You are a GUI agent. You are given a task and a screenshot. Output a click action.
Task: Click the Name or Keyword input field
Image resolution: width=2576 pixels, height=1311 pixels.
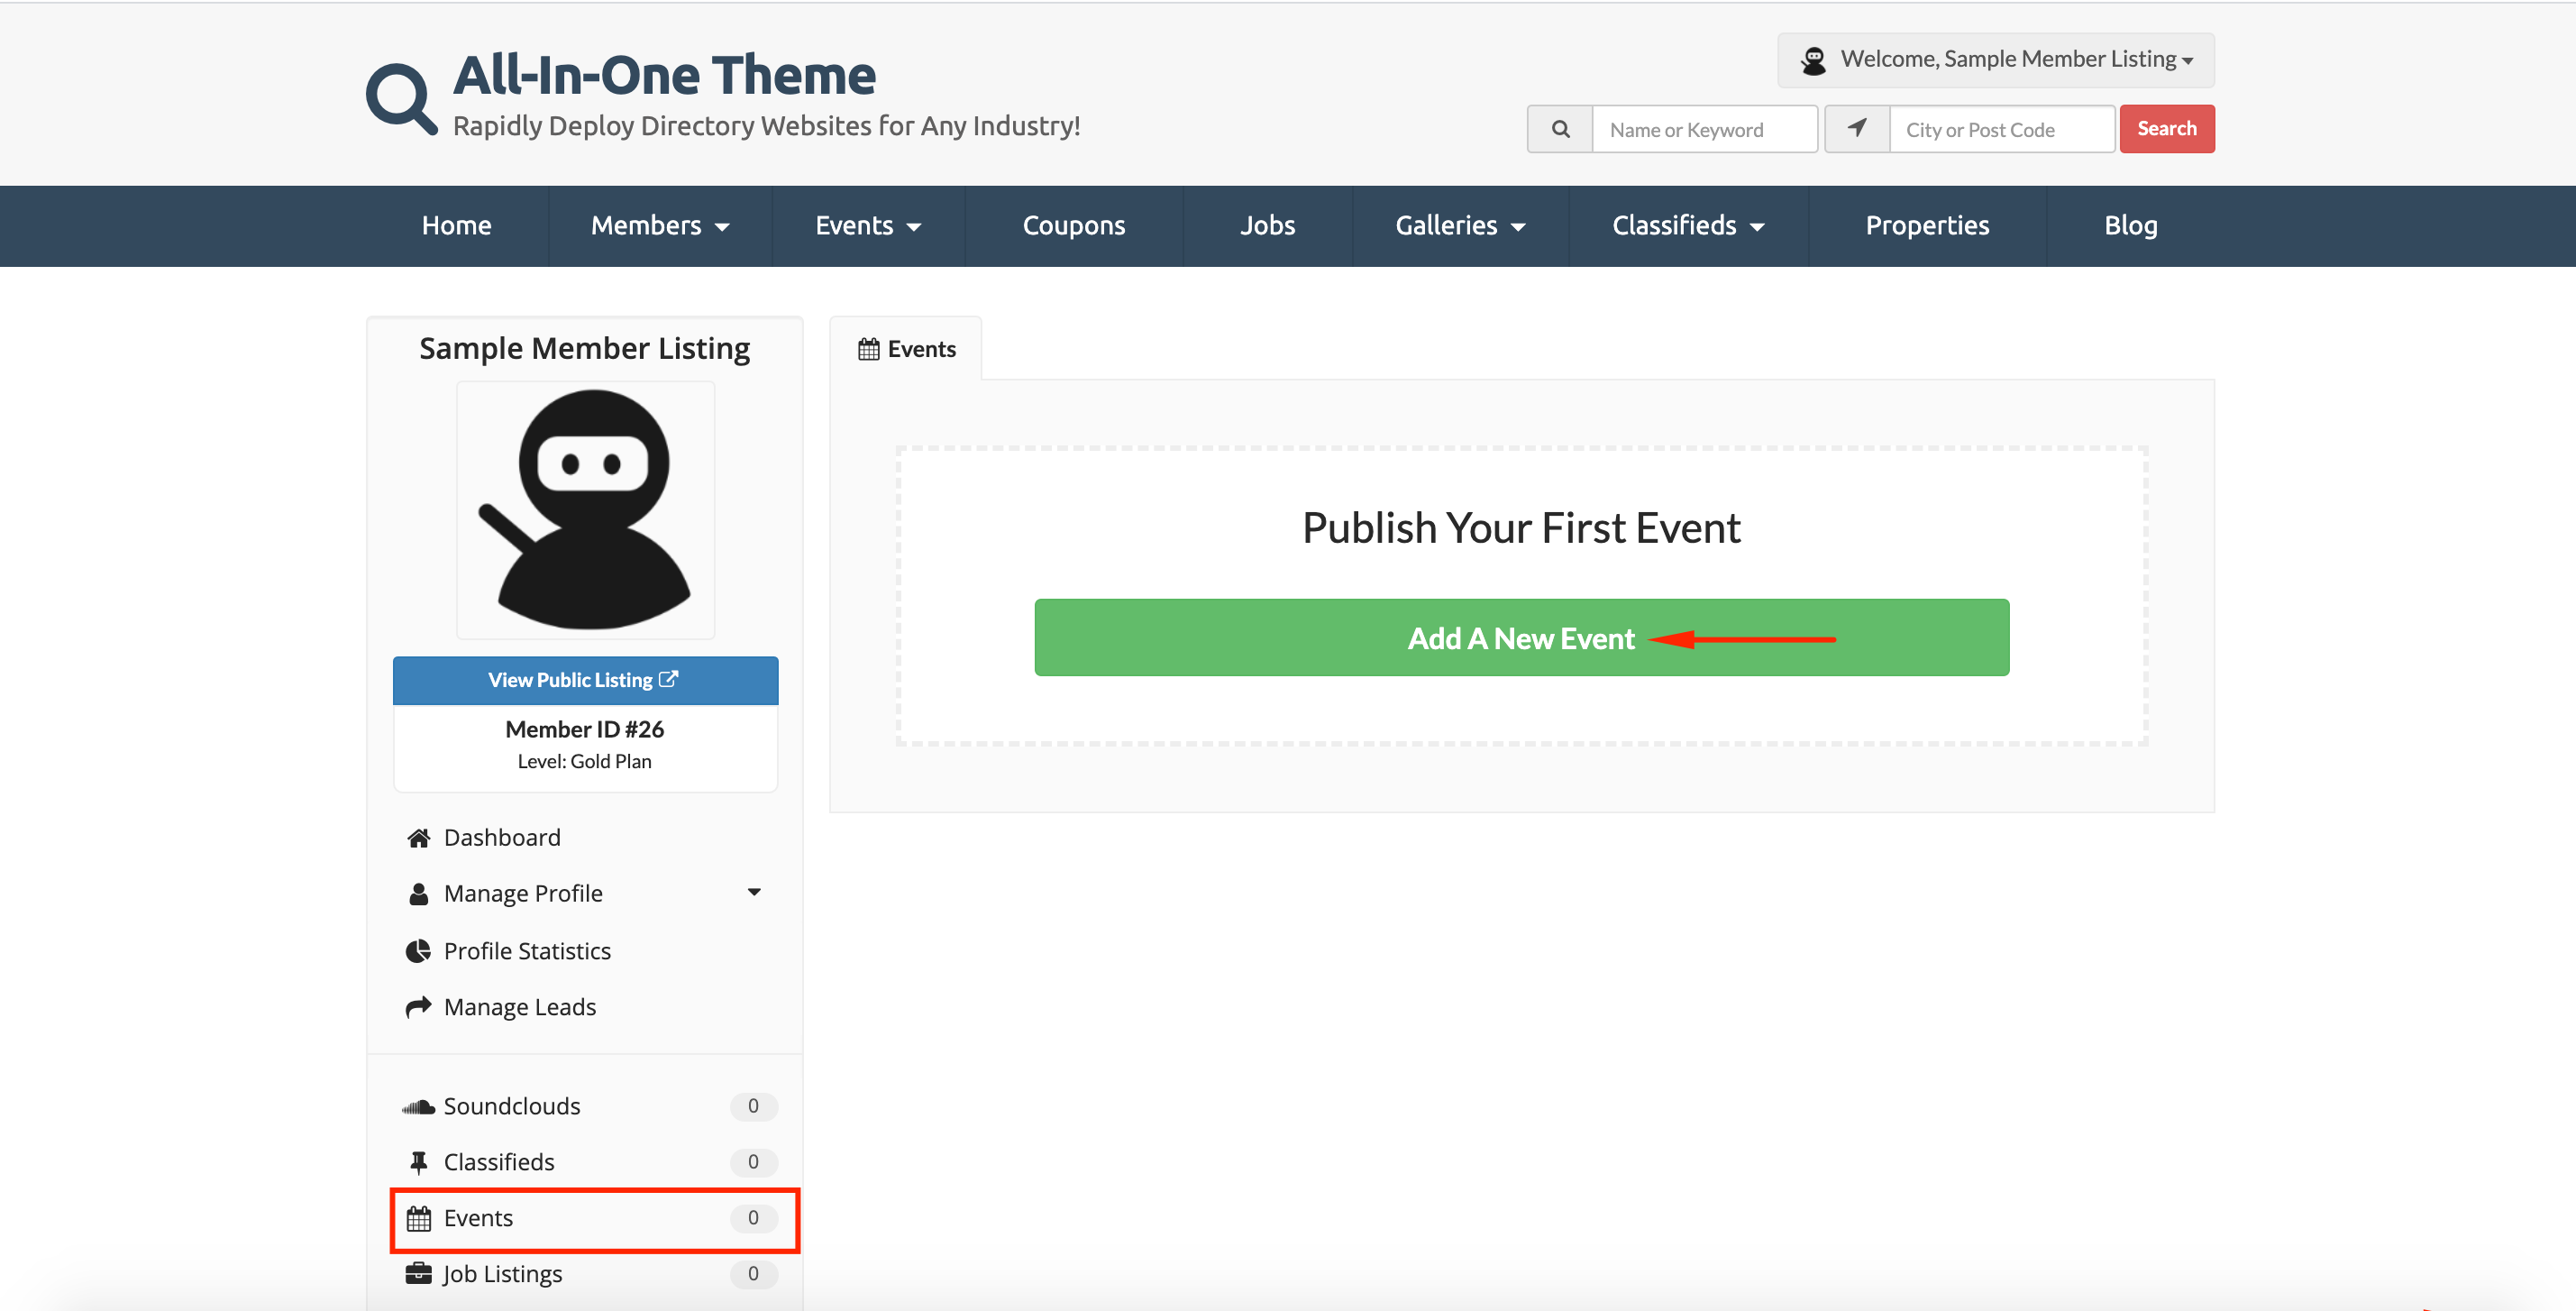point(1704,129)
